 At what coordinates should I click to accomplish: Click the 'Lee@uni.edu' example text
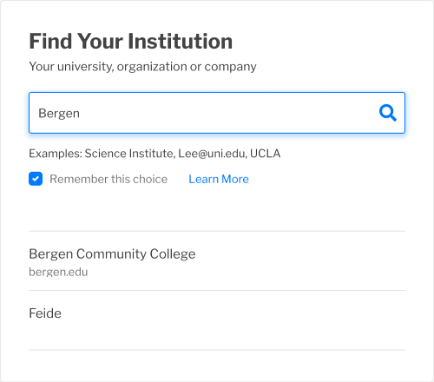[212, 153]
